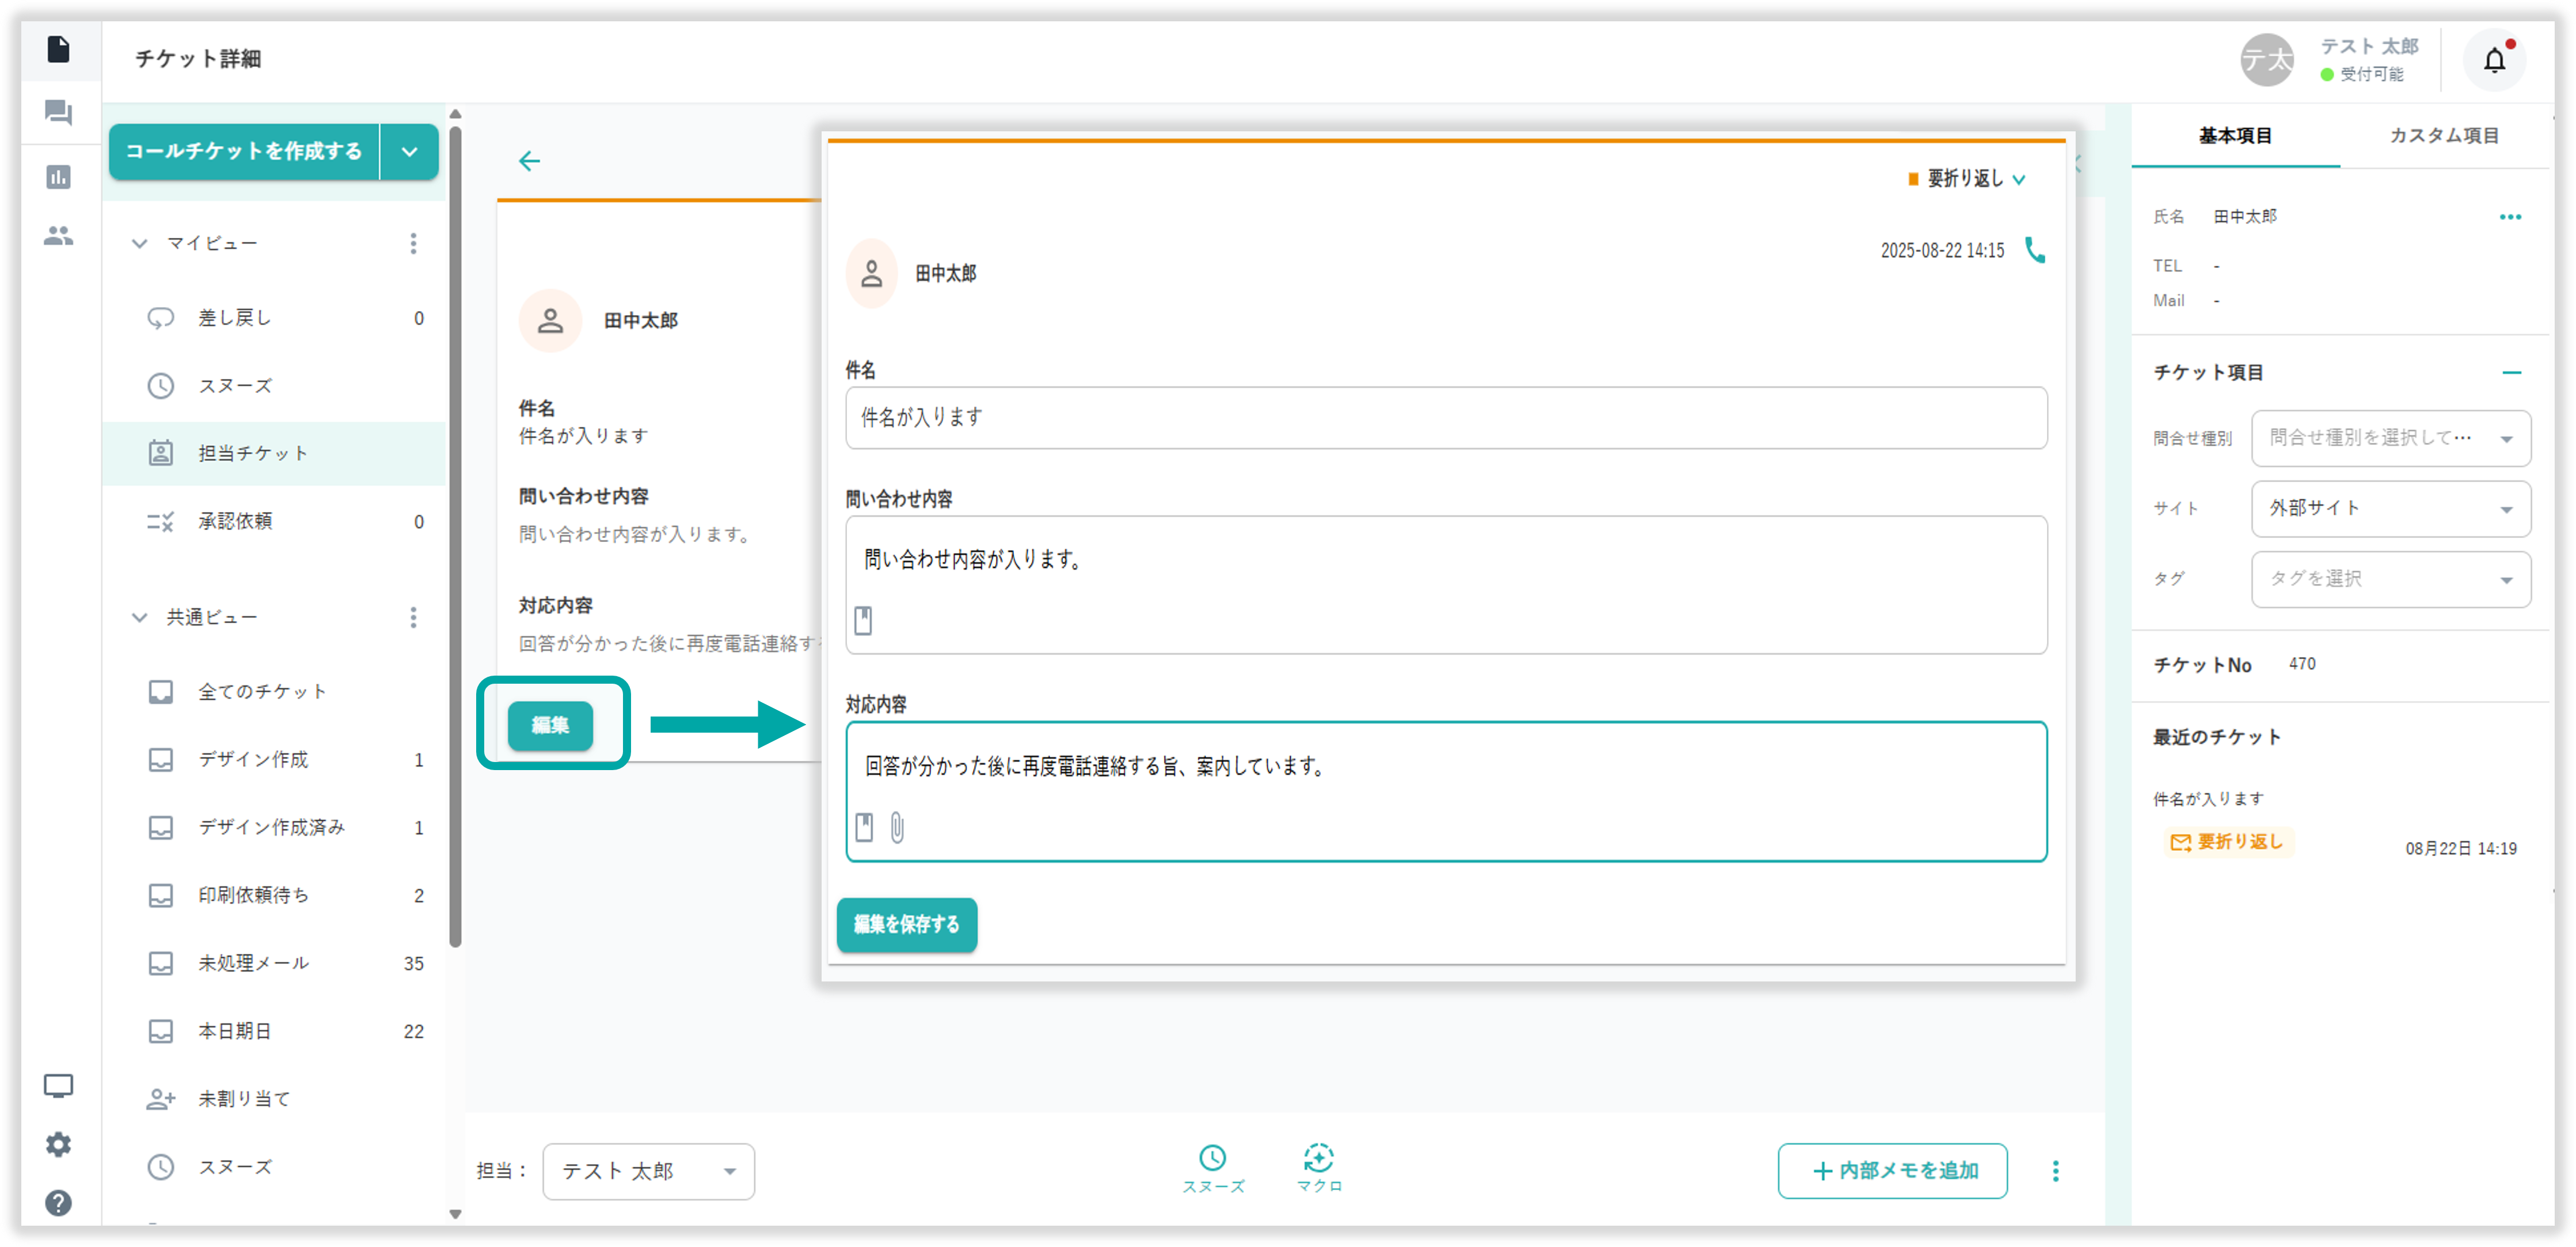Switch to the カスタム項目 tab
Viewport: 2576px width, 1247px height.
pyautogui.click(x=2443, y=136)
